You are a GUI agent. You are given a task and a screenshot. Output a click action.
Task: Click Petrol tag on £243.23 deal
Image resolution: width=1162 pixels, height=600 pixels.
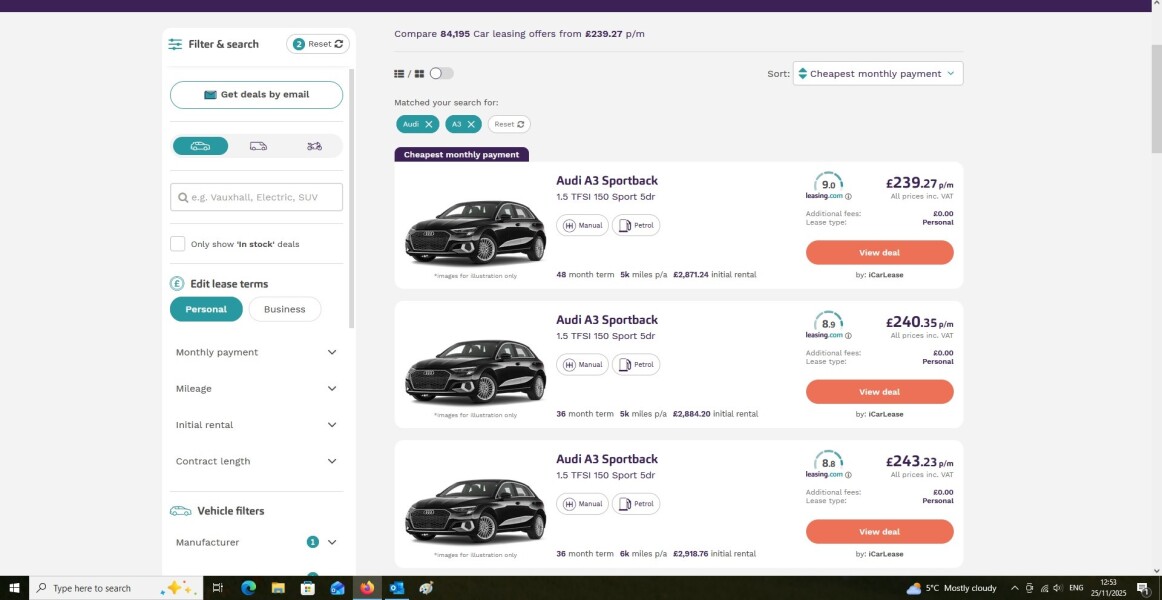point(636,504)
